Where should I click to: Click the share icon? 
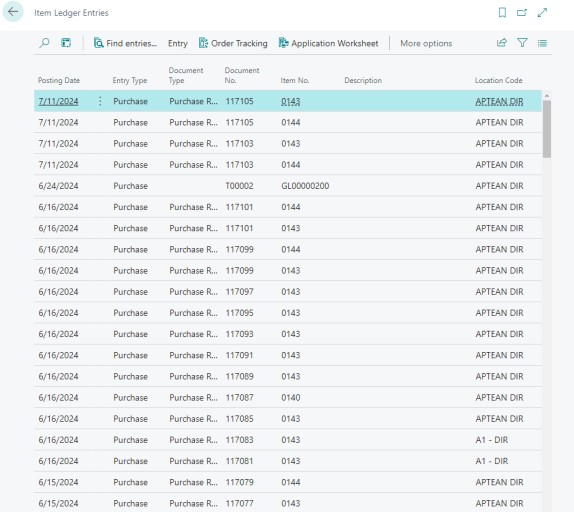click(502, 43)
